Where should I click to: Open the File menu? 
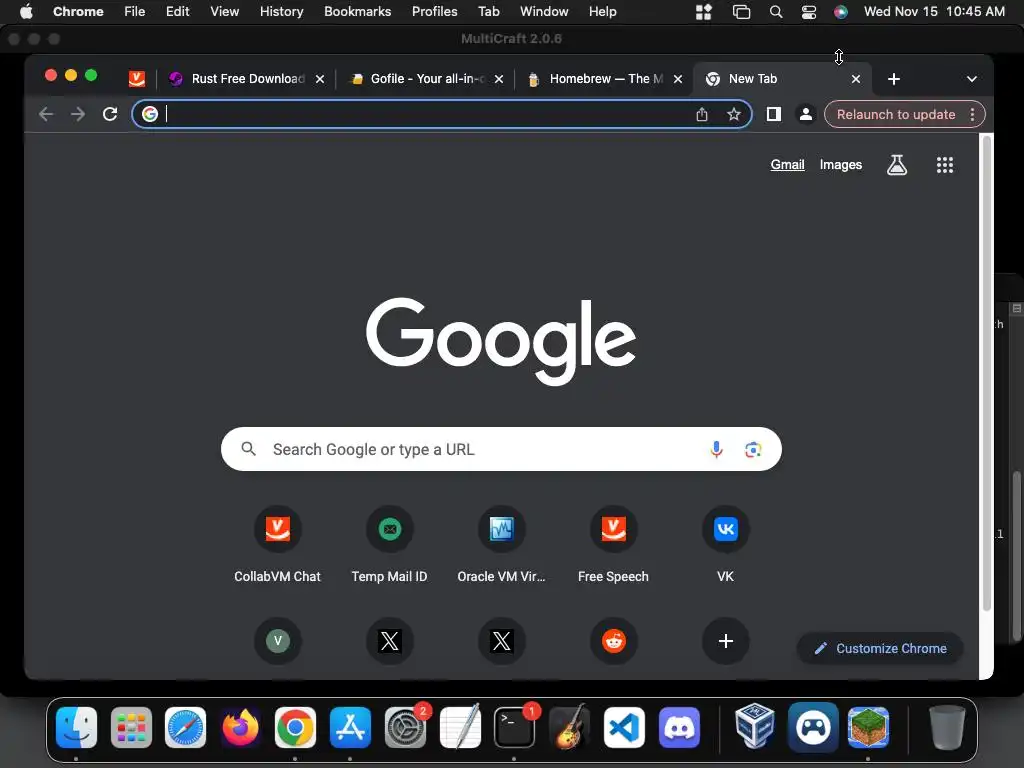(x=135, y=12)
